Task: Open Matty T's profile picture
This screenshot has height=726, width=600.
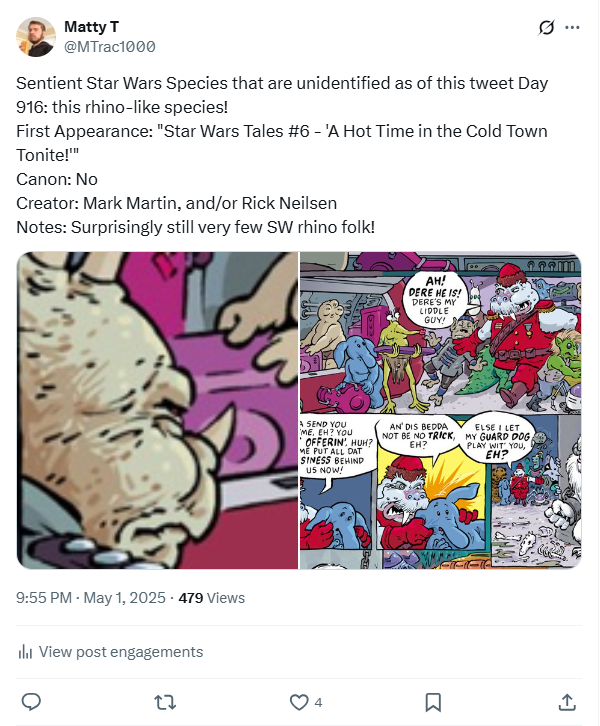Action: [36, 36]
